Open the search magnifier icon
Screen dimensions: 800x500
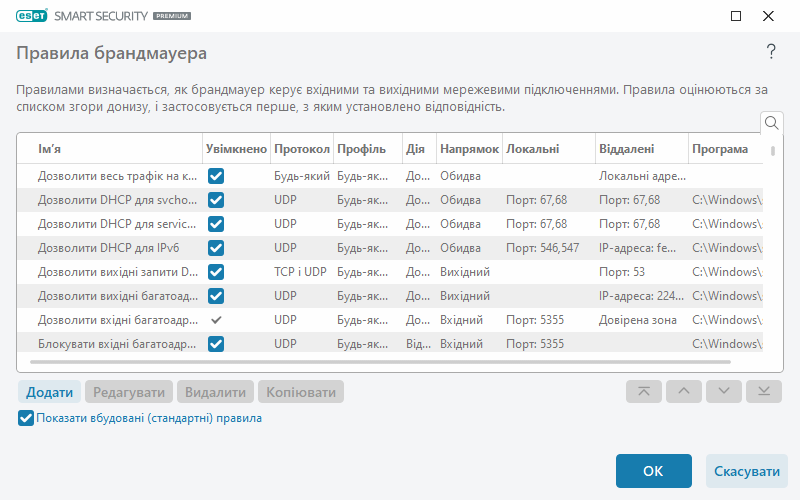[771, 123]
